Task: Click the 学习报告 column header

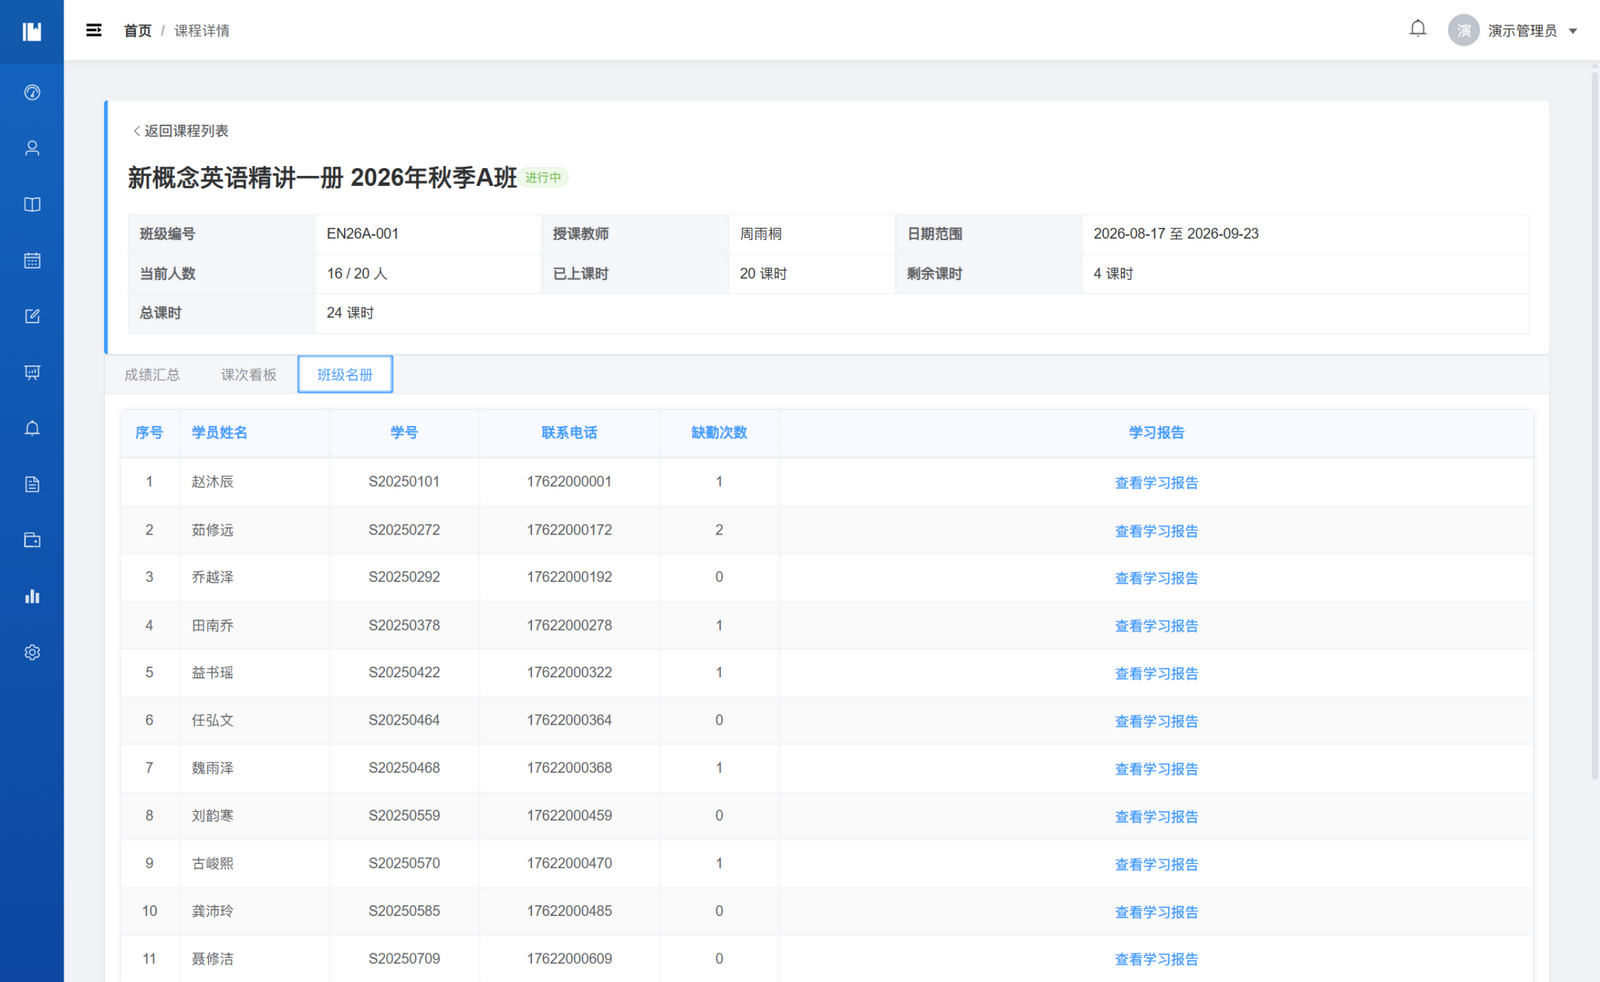Action: tap(1156, 433)
